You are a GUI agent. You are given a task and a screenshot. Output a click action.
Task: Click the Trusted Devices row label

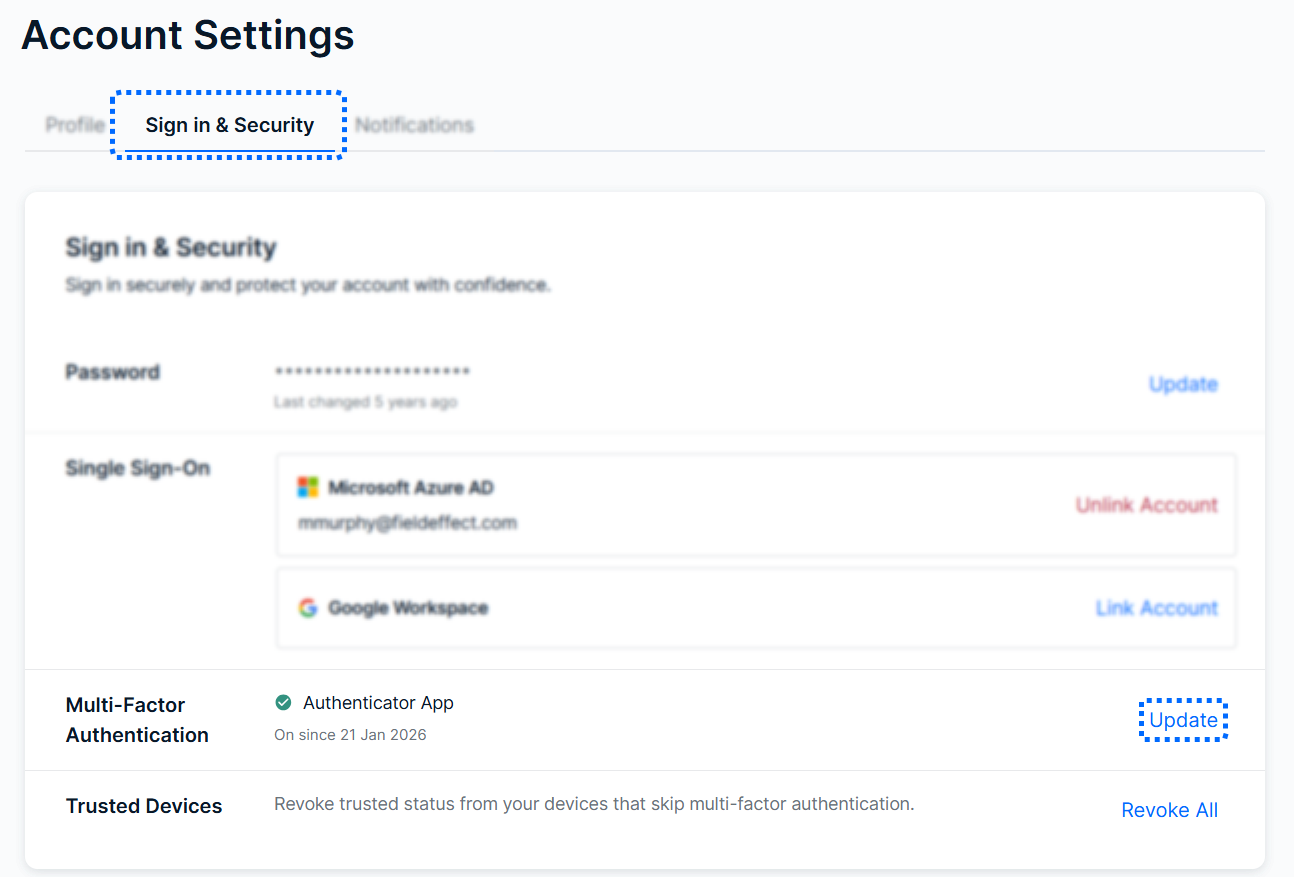144,806
